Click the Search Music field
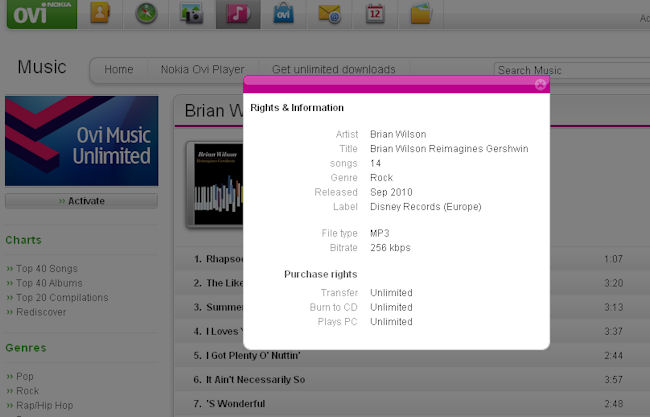 tap(572, 70)
